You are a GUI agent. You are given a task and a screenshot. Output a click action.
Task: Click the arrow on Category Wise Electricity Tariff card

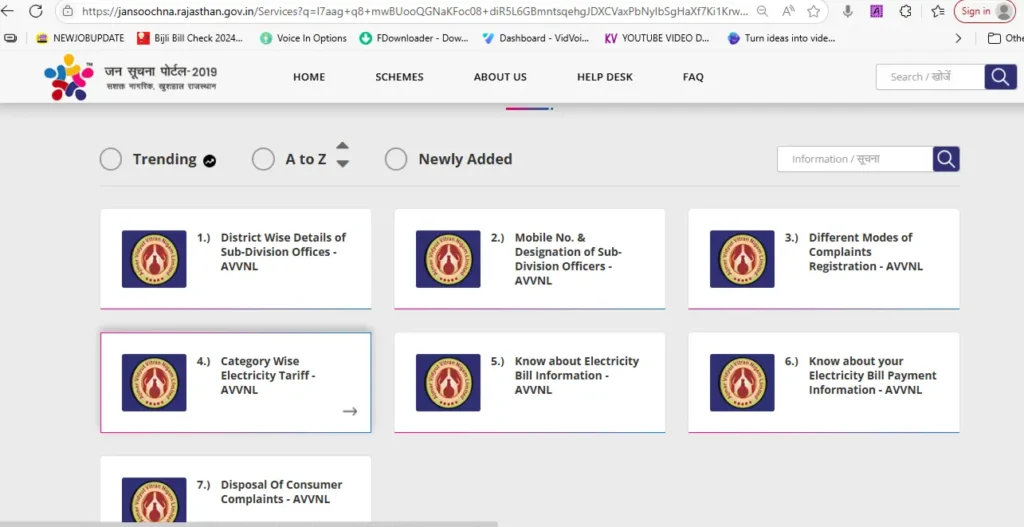[349, 411]
